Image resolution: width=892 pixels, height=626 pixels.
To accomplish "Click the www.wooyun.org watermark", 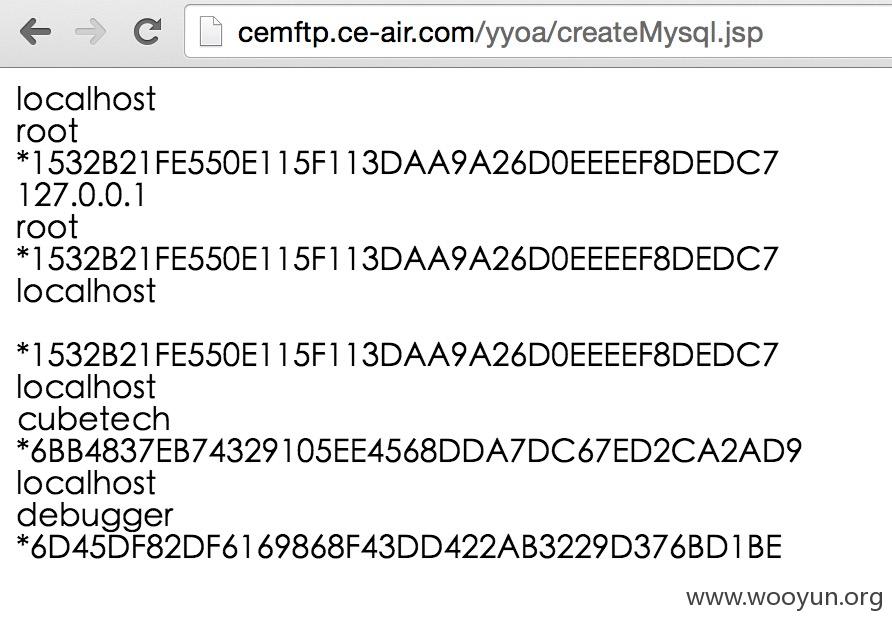I will click(784, 598).
